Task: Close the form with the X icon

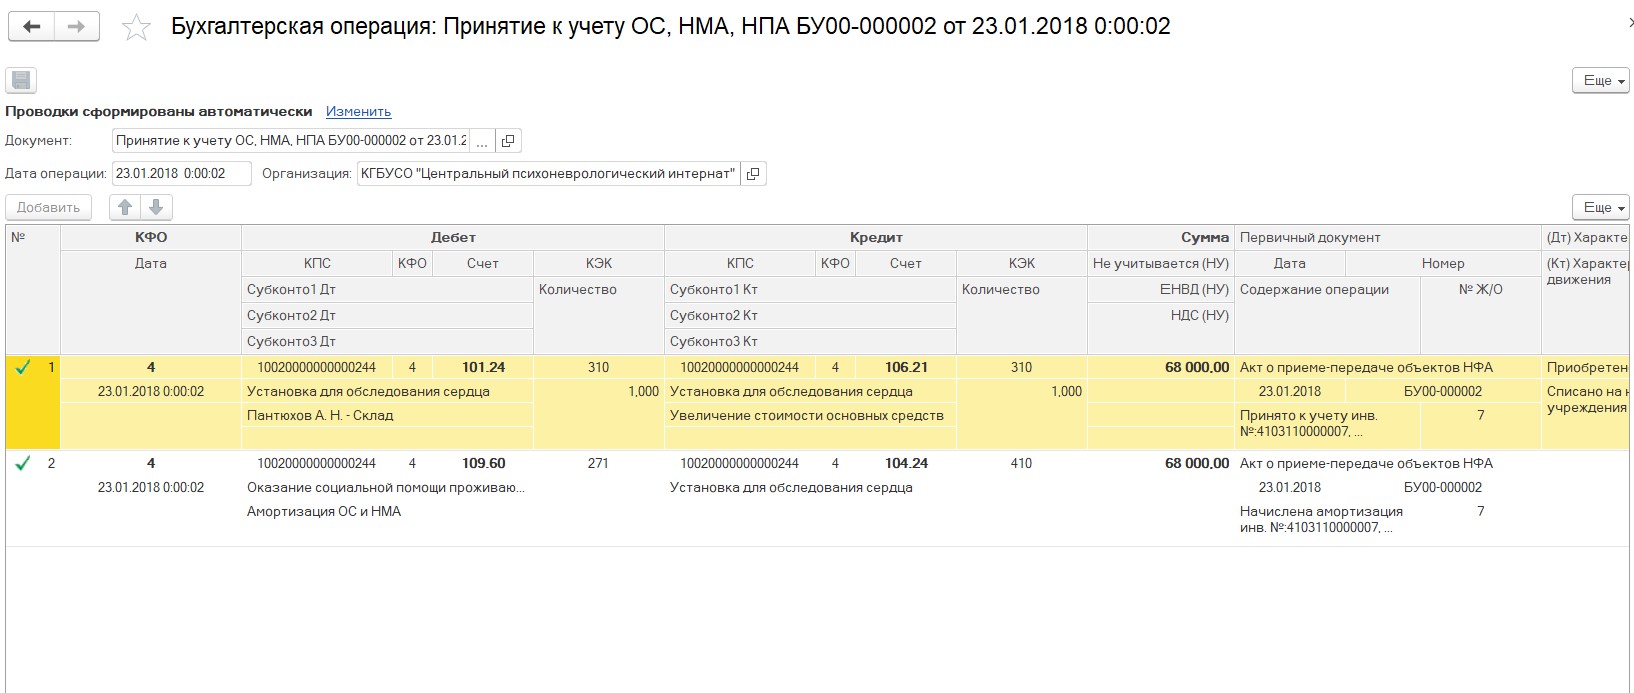Action: pyautogui.click(x=1629, y=24)
